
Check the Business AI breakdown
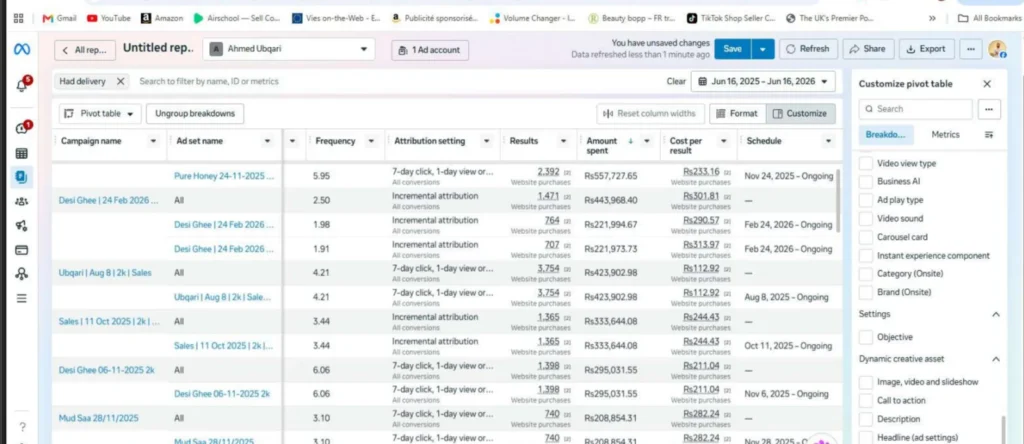(x=865, y=182)
